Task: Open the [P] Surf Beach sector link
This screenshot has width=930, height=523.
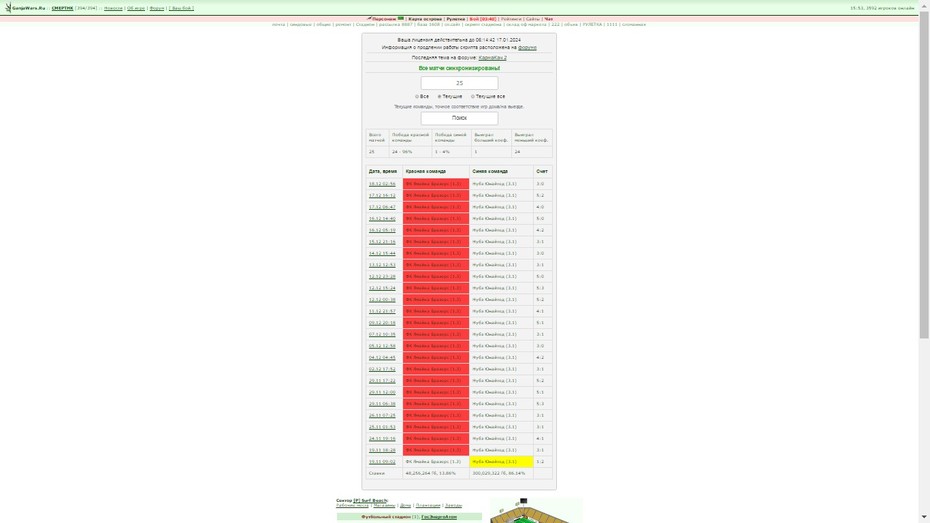Action: pos(371,500)
